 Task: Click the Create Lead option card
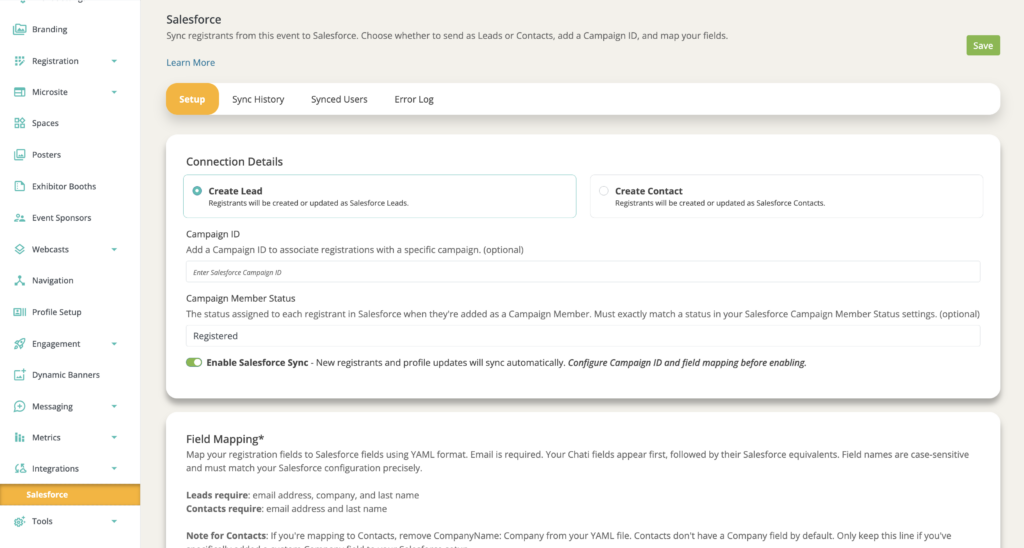(x=379, y=196)
